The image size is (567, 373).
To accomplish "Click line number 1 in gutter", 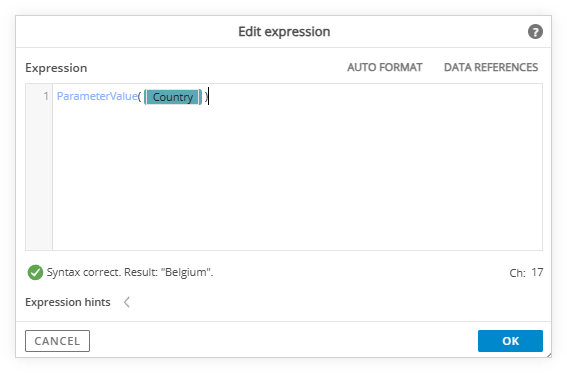I will [46, 96].
